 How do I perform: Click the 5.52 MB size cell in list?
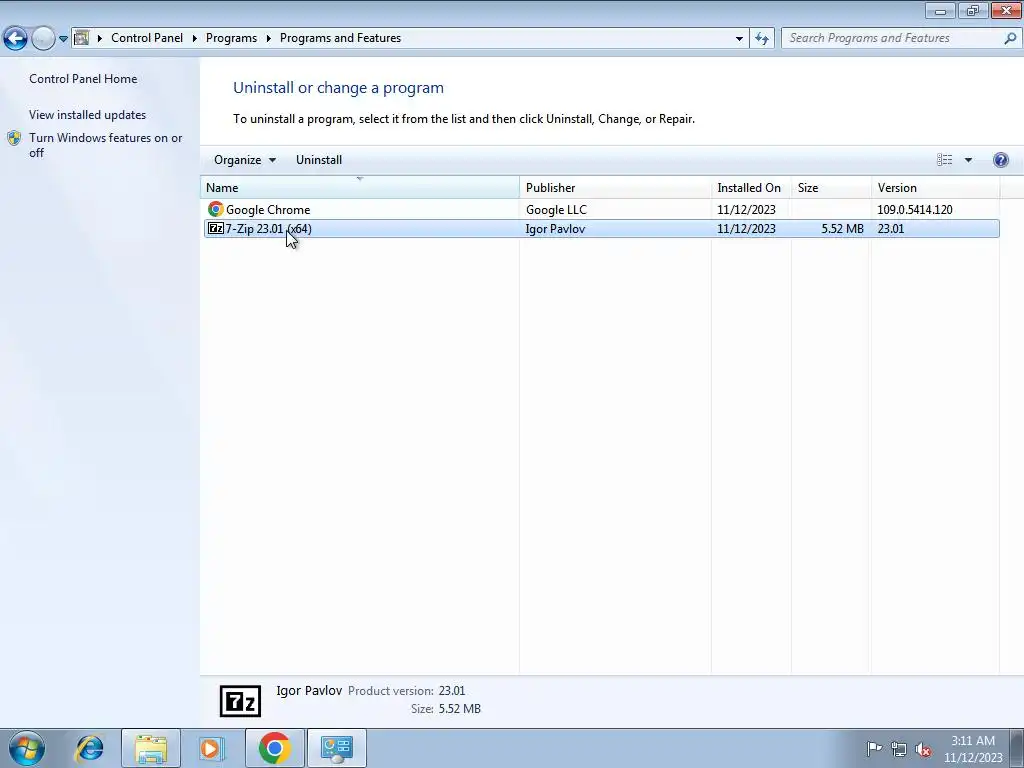[842, 229]
